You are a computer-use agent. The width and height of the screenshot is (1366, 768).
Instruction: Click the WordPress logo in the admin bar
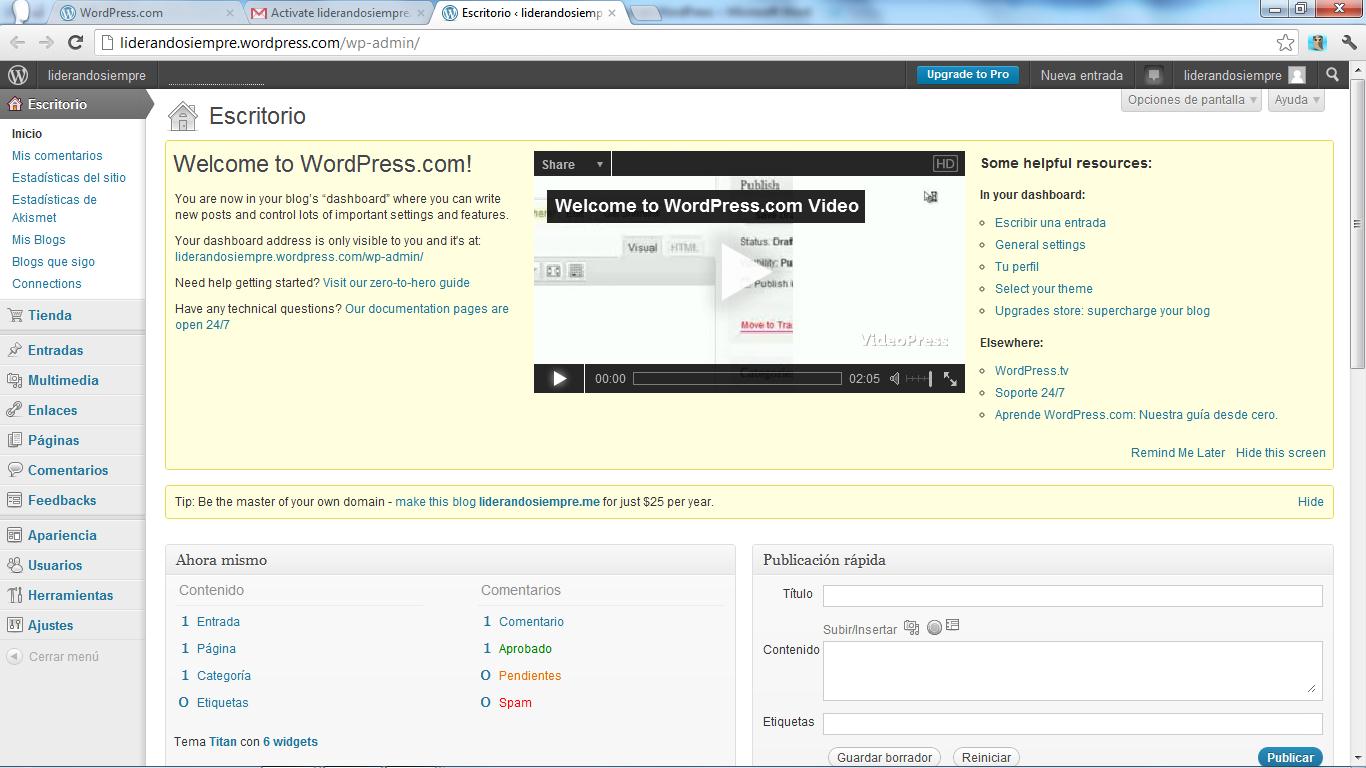pos(17,75)
